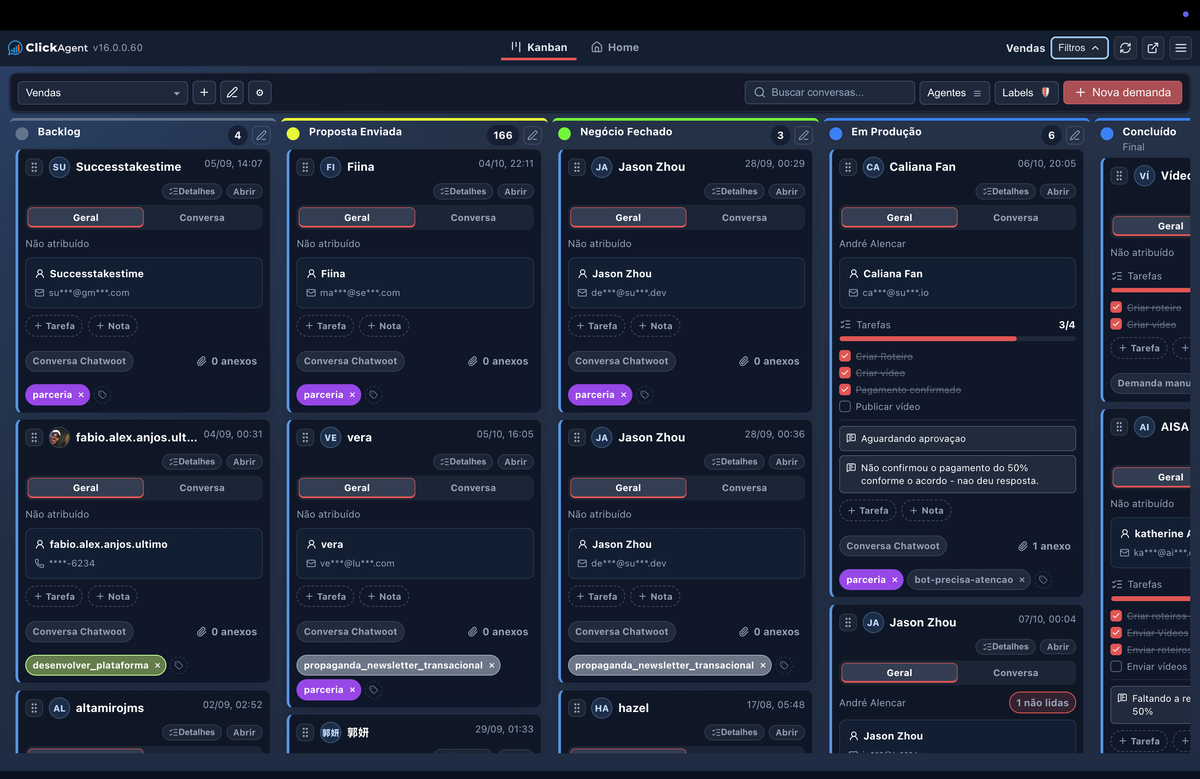Uncheck the Criar Roteiro task in Caliana Fan card
Image resolution: width=1200 pixels, height=779 pixels.
pyautogui.click(x=845, y=356)
